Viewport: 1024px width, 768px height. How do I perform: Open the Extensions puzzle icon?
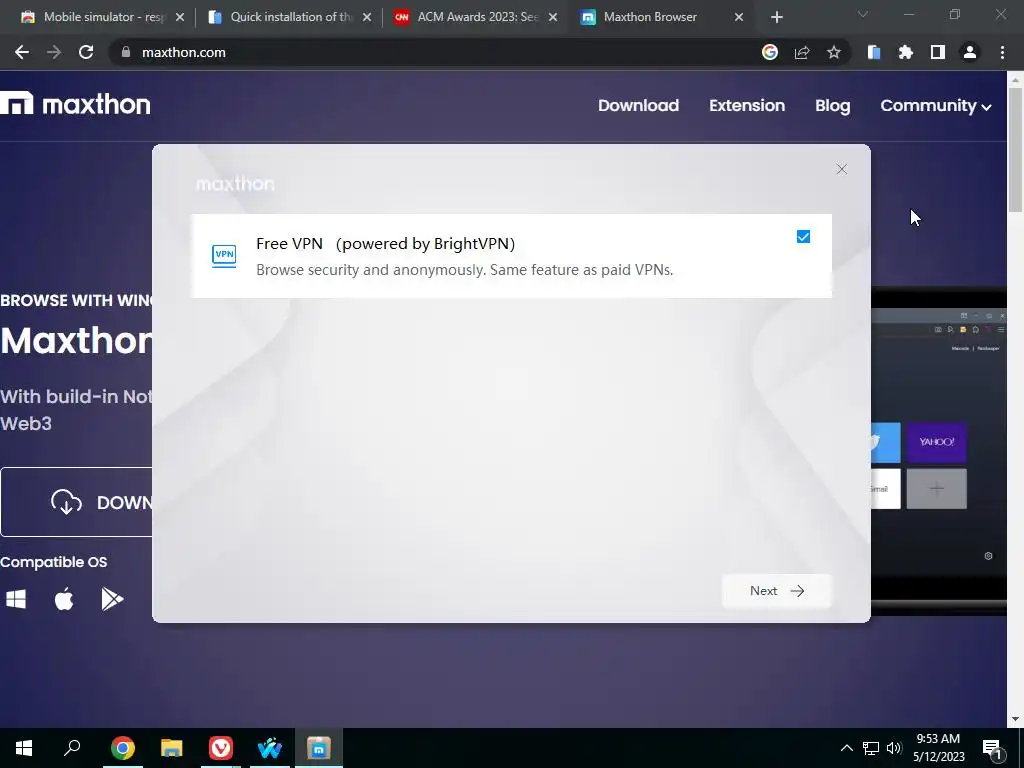[906, 52]
